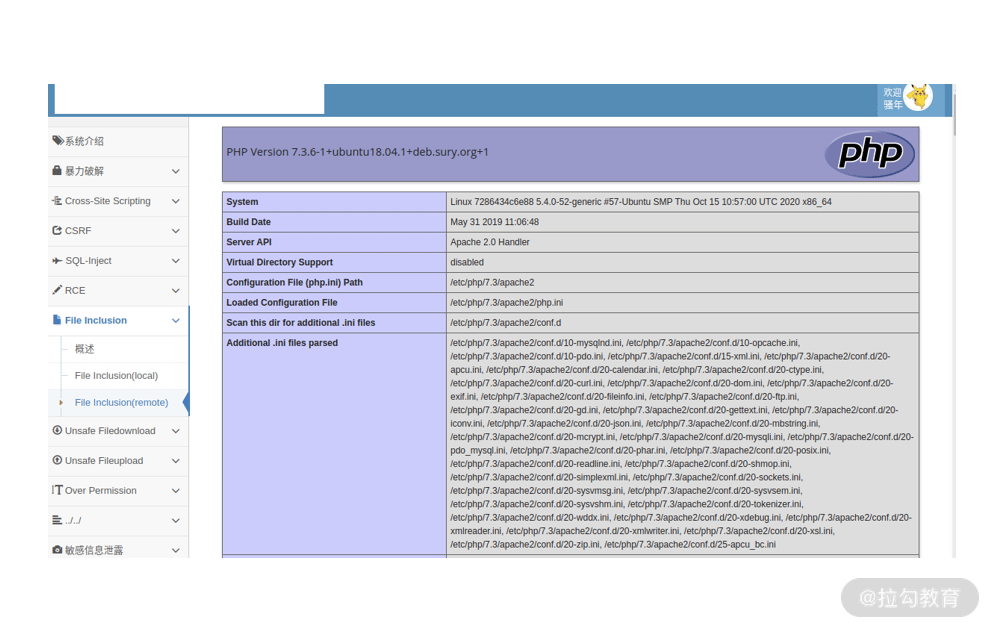Image resolution: width=994 pixels, height=630 pixels.
Task: Expand the Unsafe Filedownload chevron
Action: click(176, 431)
